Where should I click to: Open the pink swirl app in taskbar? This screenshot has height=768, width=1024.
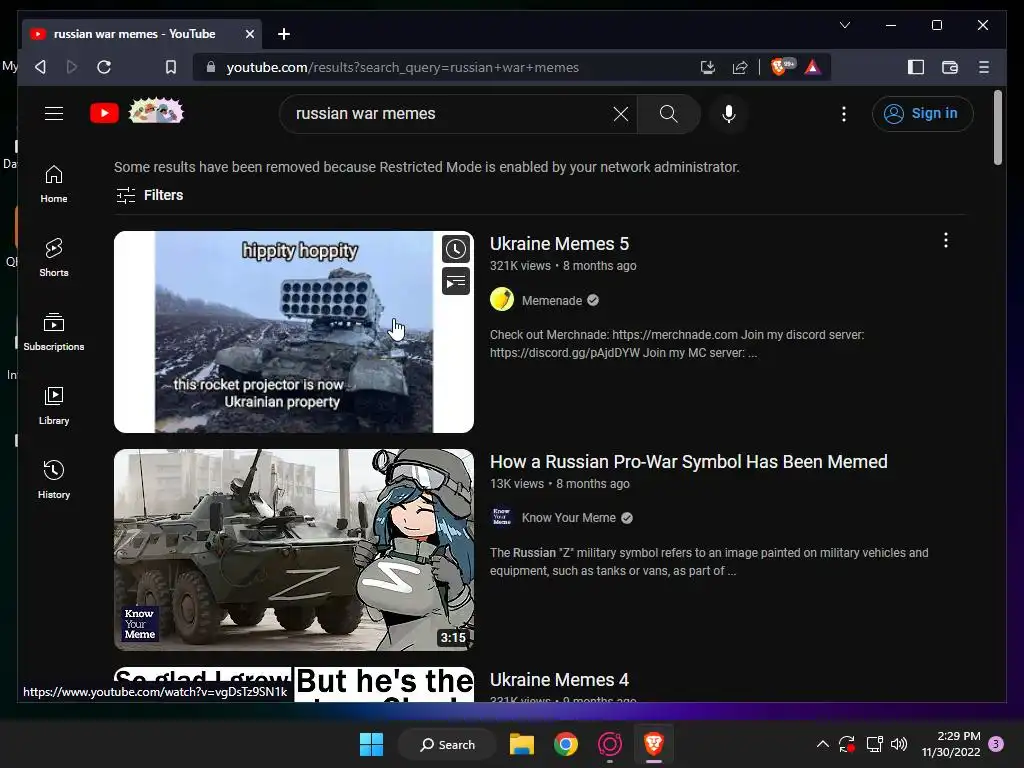point(609,744)
